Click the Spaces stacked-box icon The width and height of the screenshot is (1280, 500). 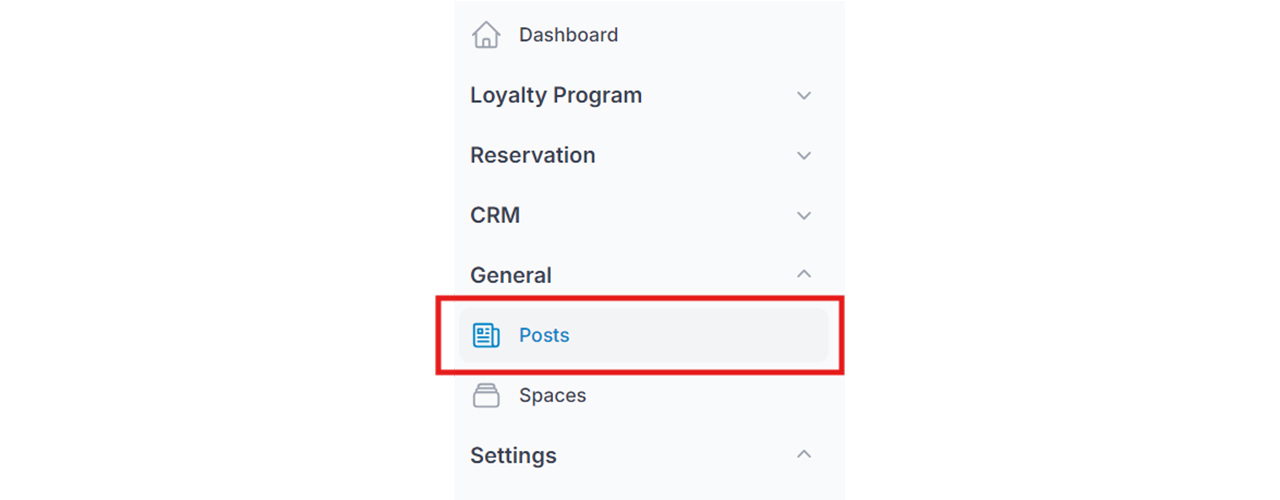click(486, 395)
